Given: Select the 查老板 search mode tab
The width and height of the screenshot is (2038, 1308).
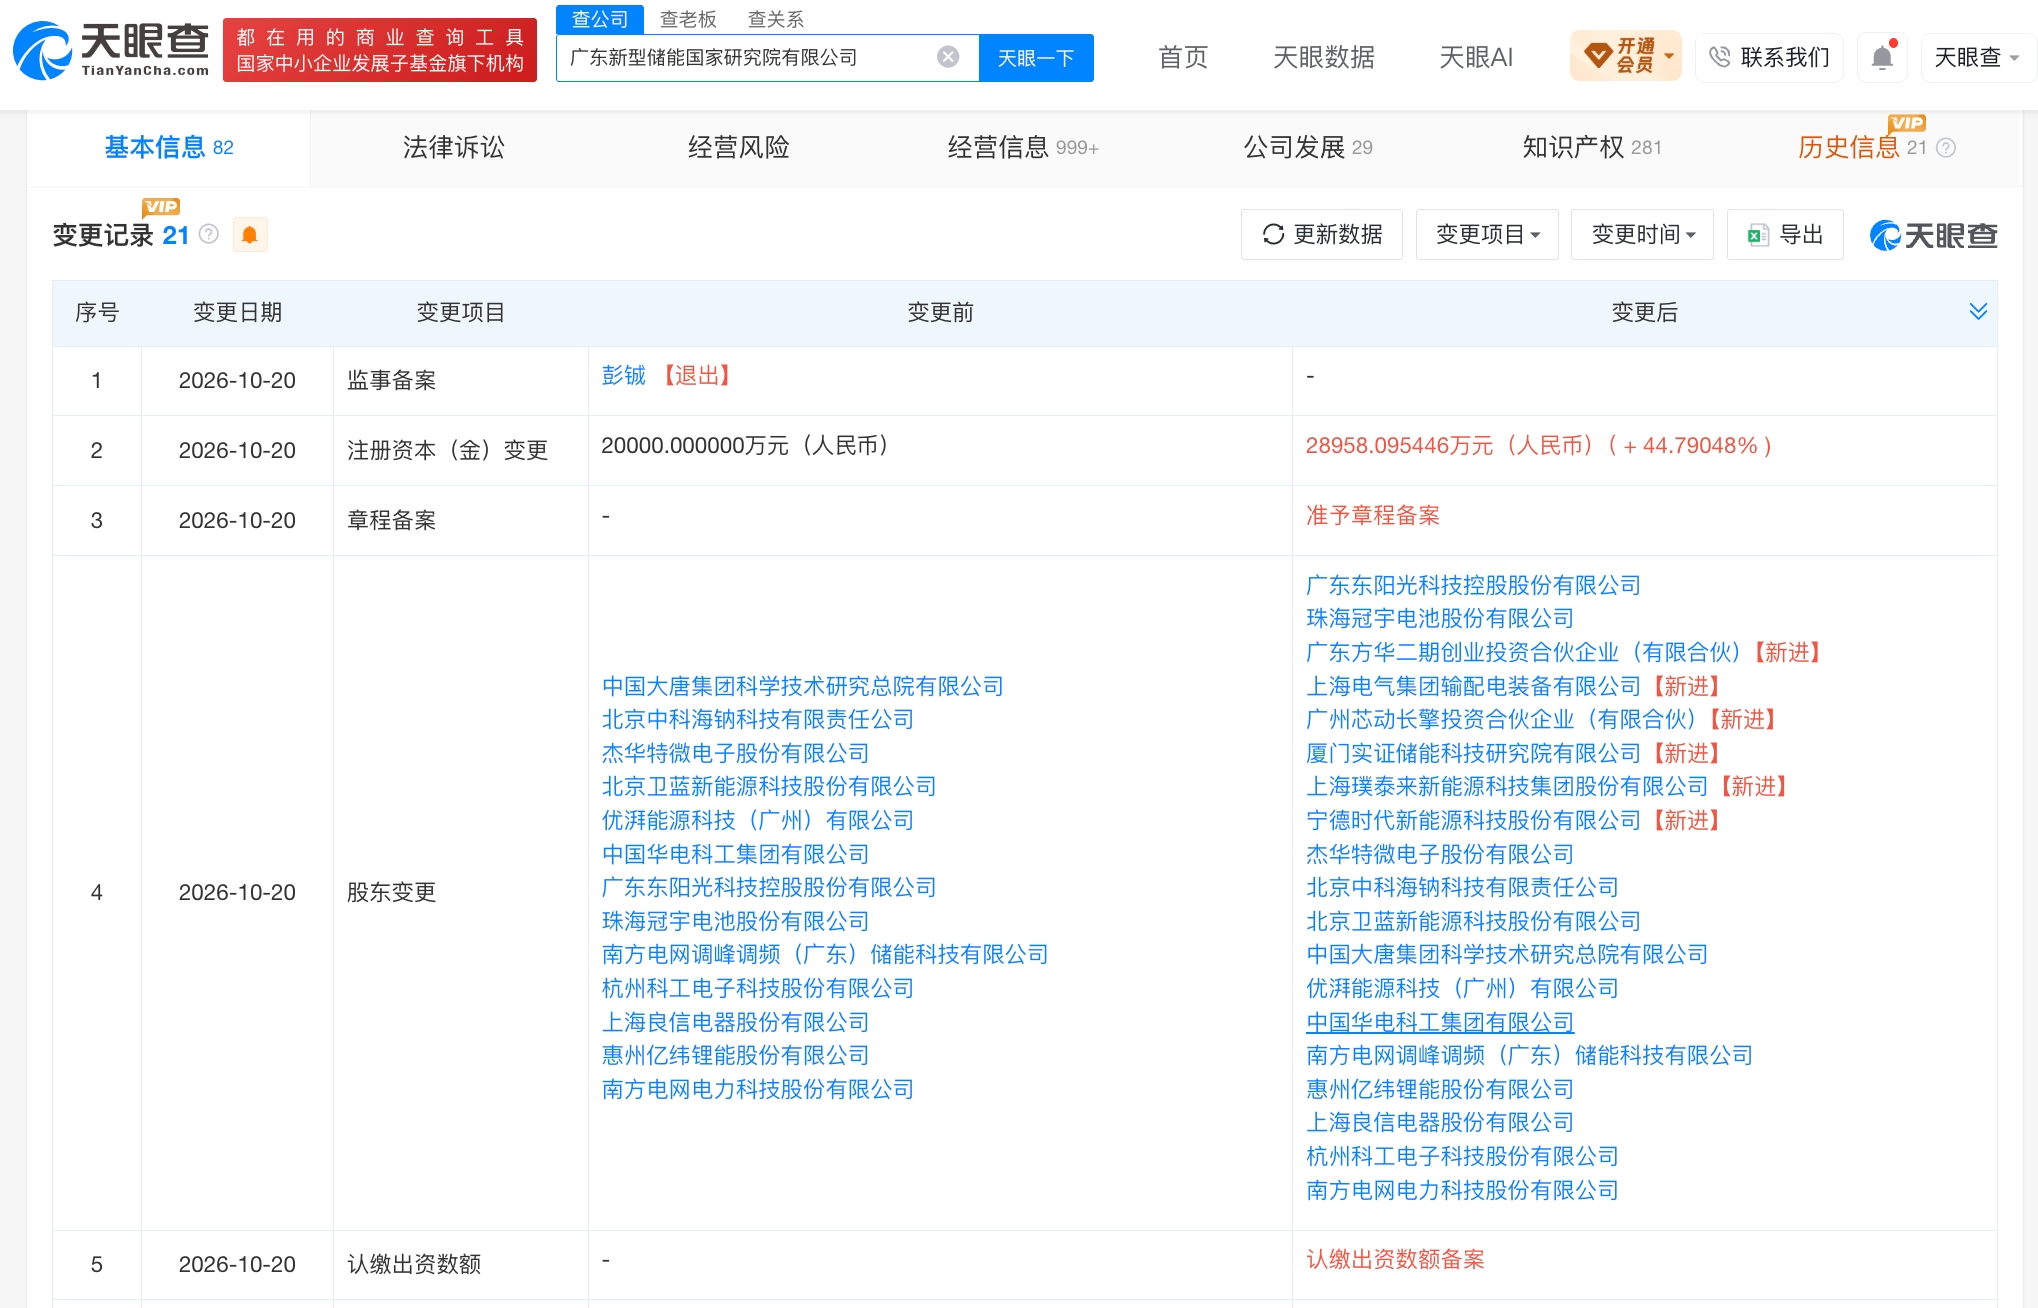Looking at the screenshot, I should tap(688, 19).
